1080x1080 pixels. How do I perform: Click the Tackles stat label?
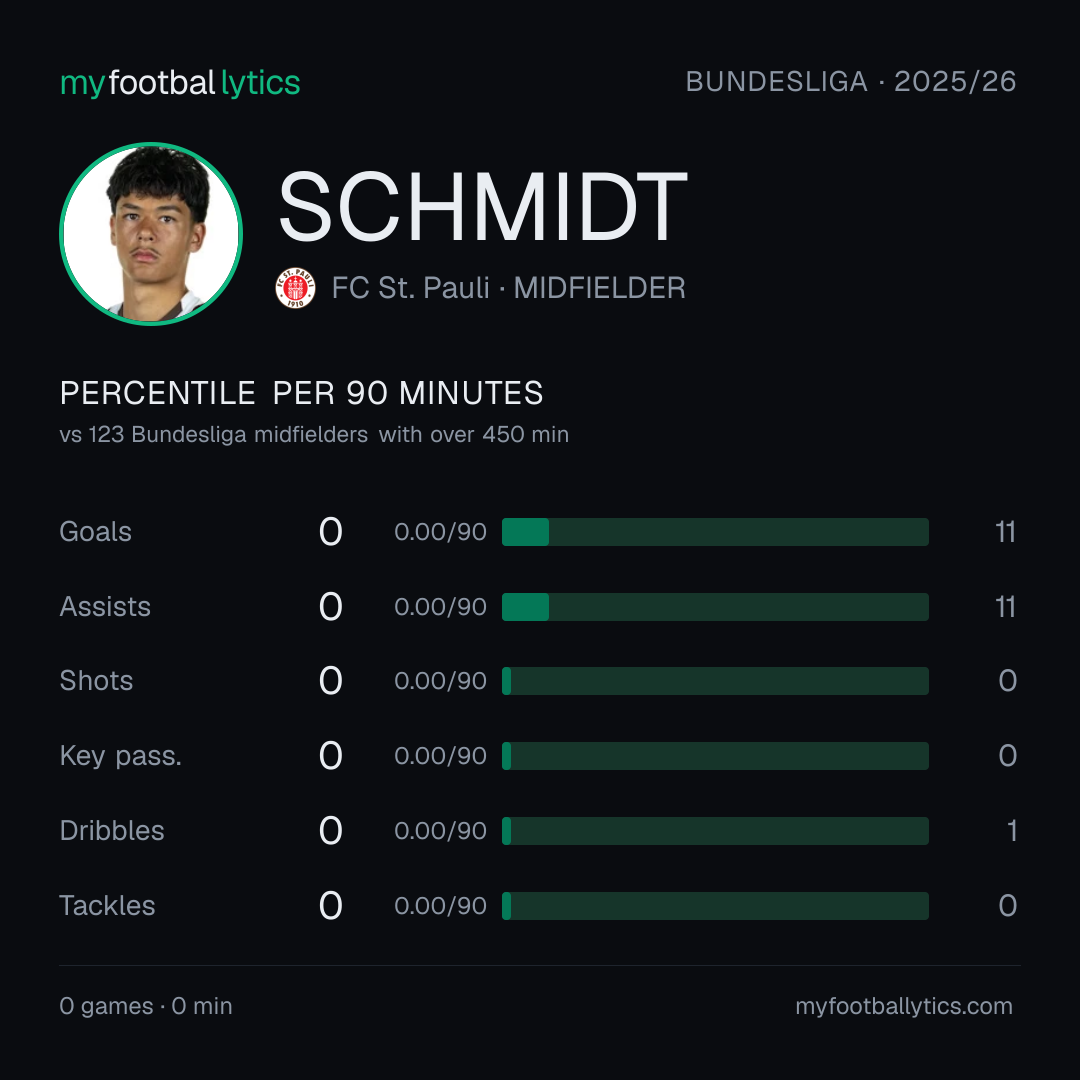(107, 906)
